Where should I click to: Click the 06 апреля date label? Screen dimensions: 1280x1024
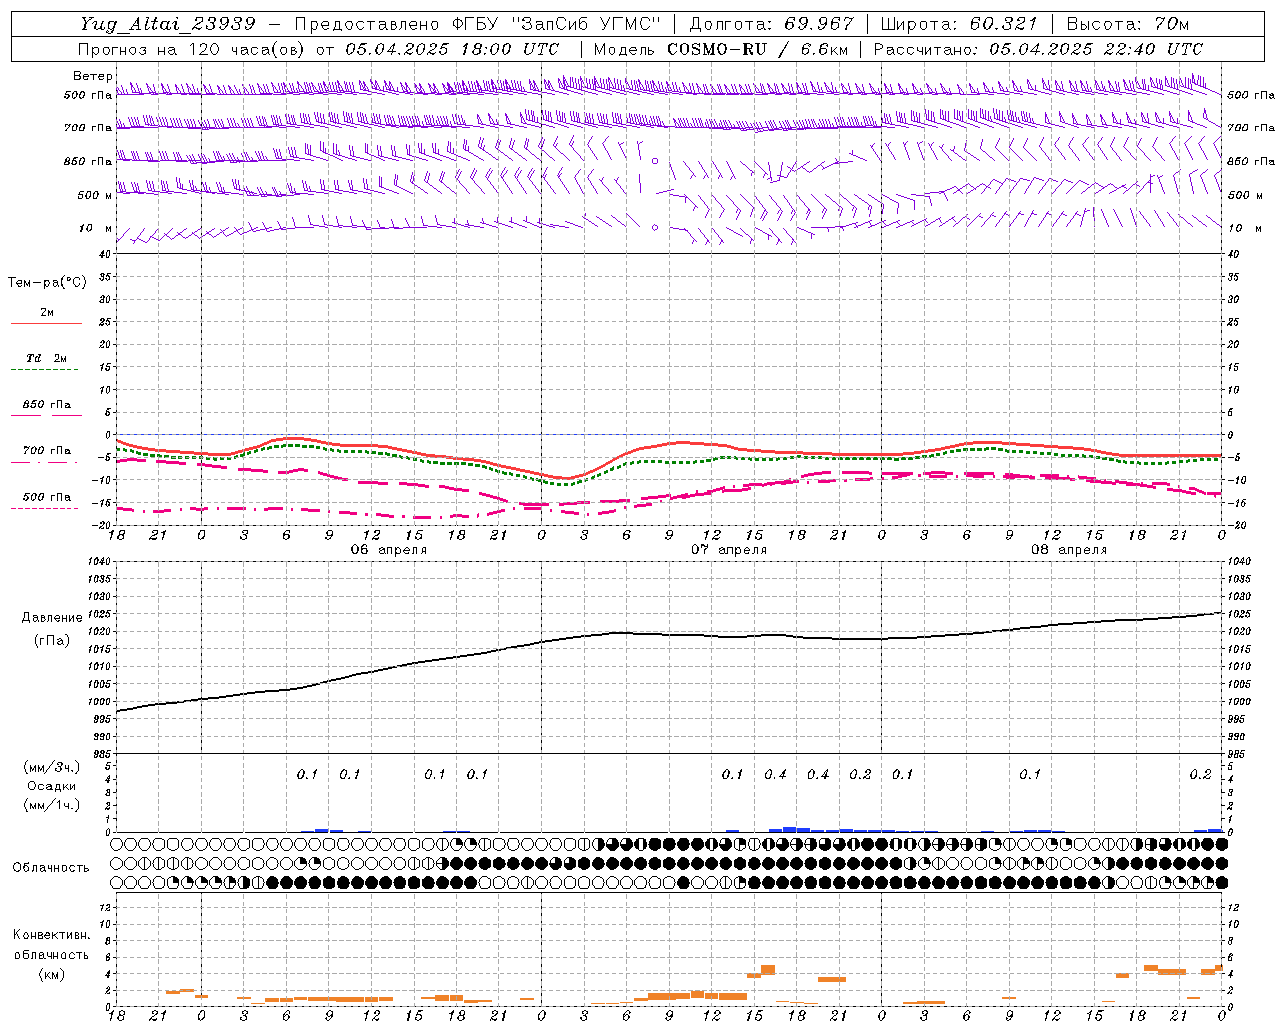click(388, 550)
